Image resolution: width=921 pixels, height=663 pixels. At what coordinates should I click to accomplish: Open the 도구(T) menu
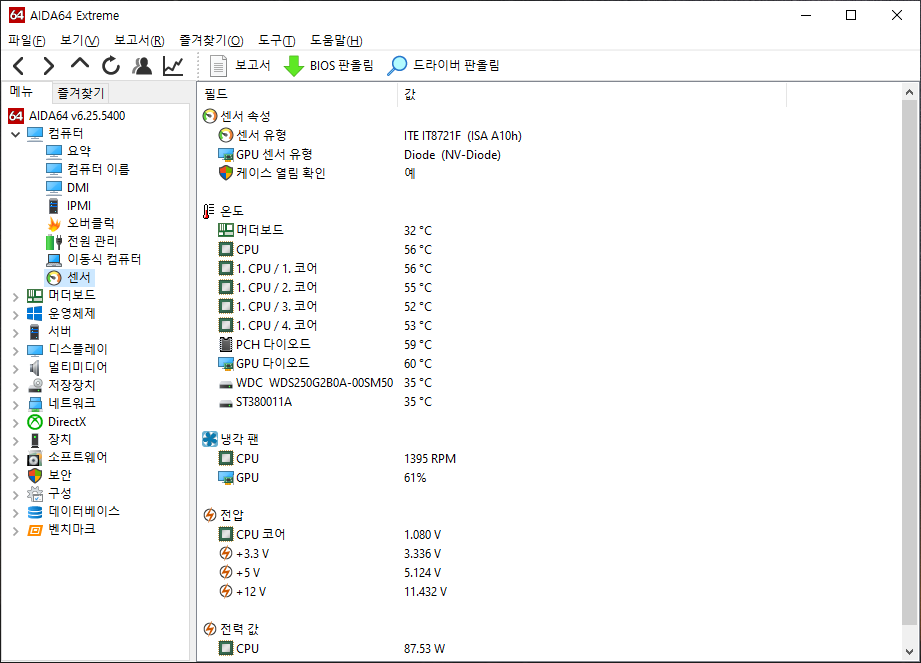click(277, 41)
